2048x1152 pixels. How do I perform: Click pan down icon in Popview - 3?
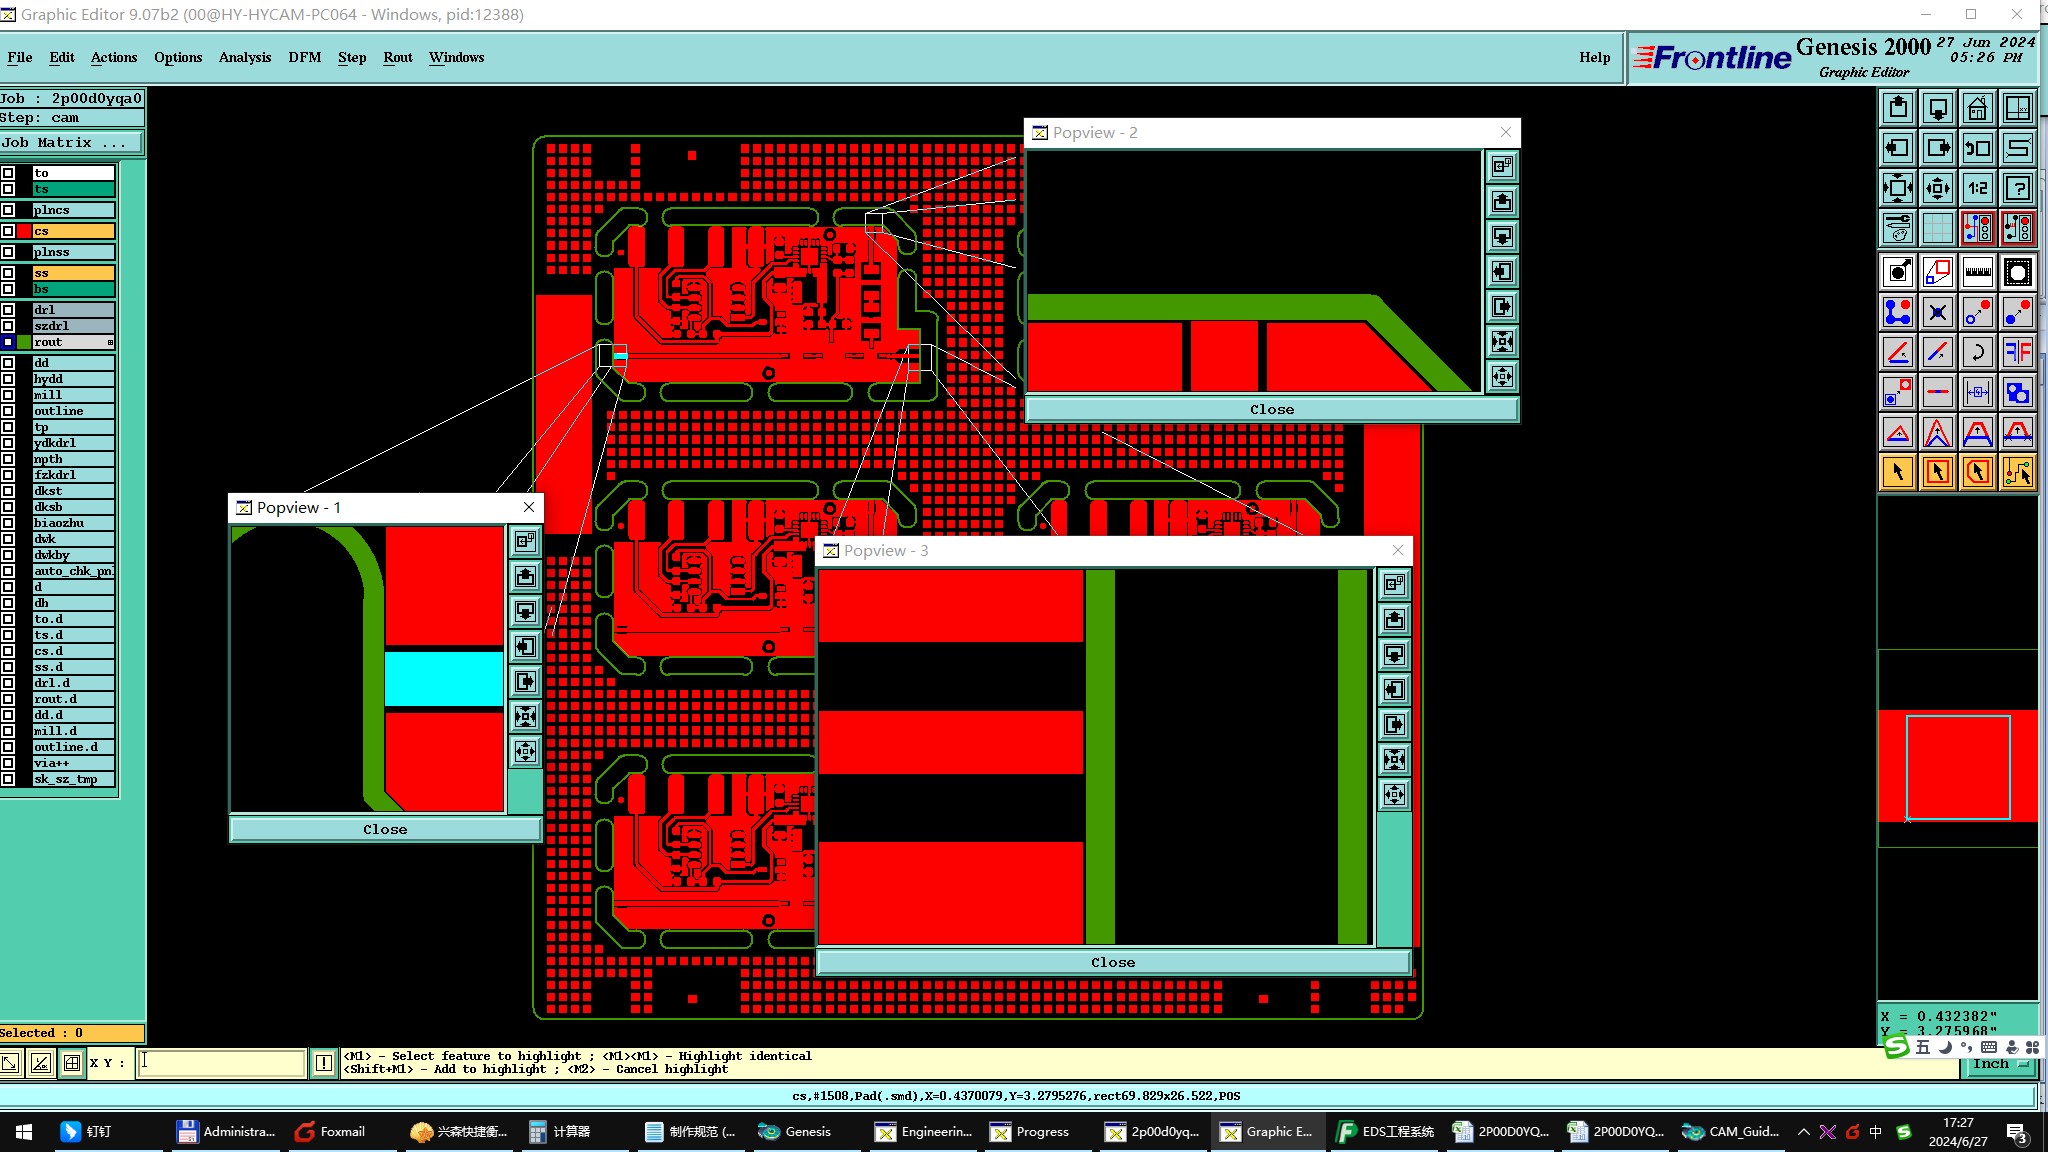1394,655
